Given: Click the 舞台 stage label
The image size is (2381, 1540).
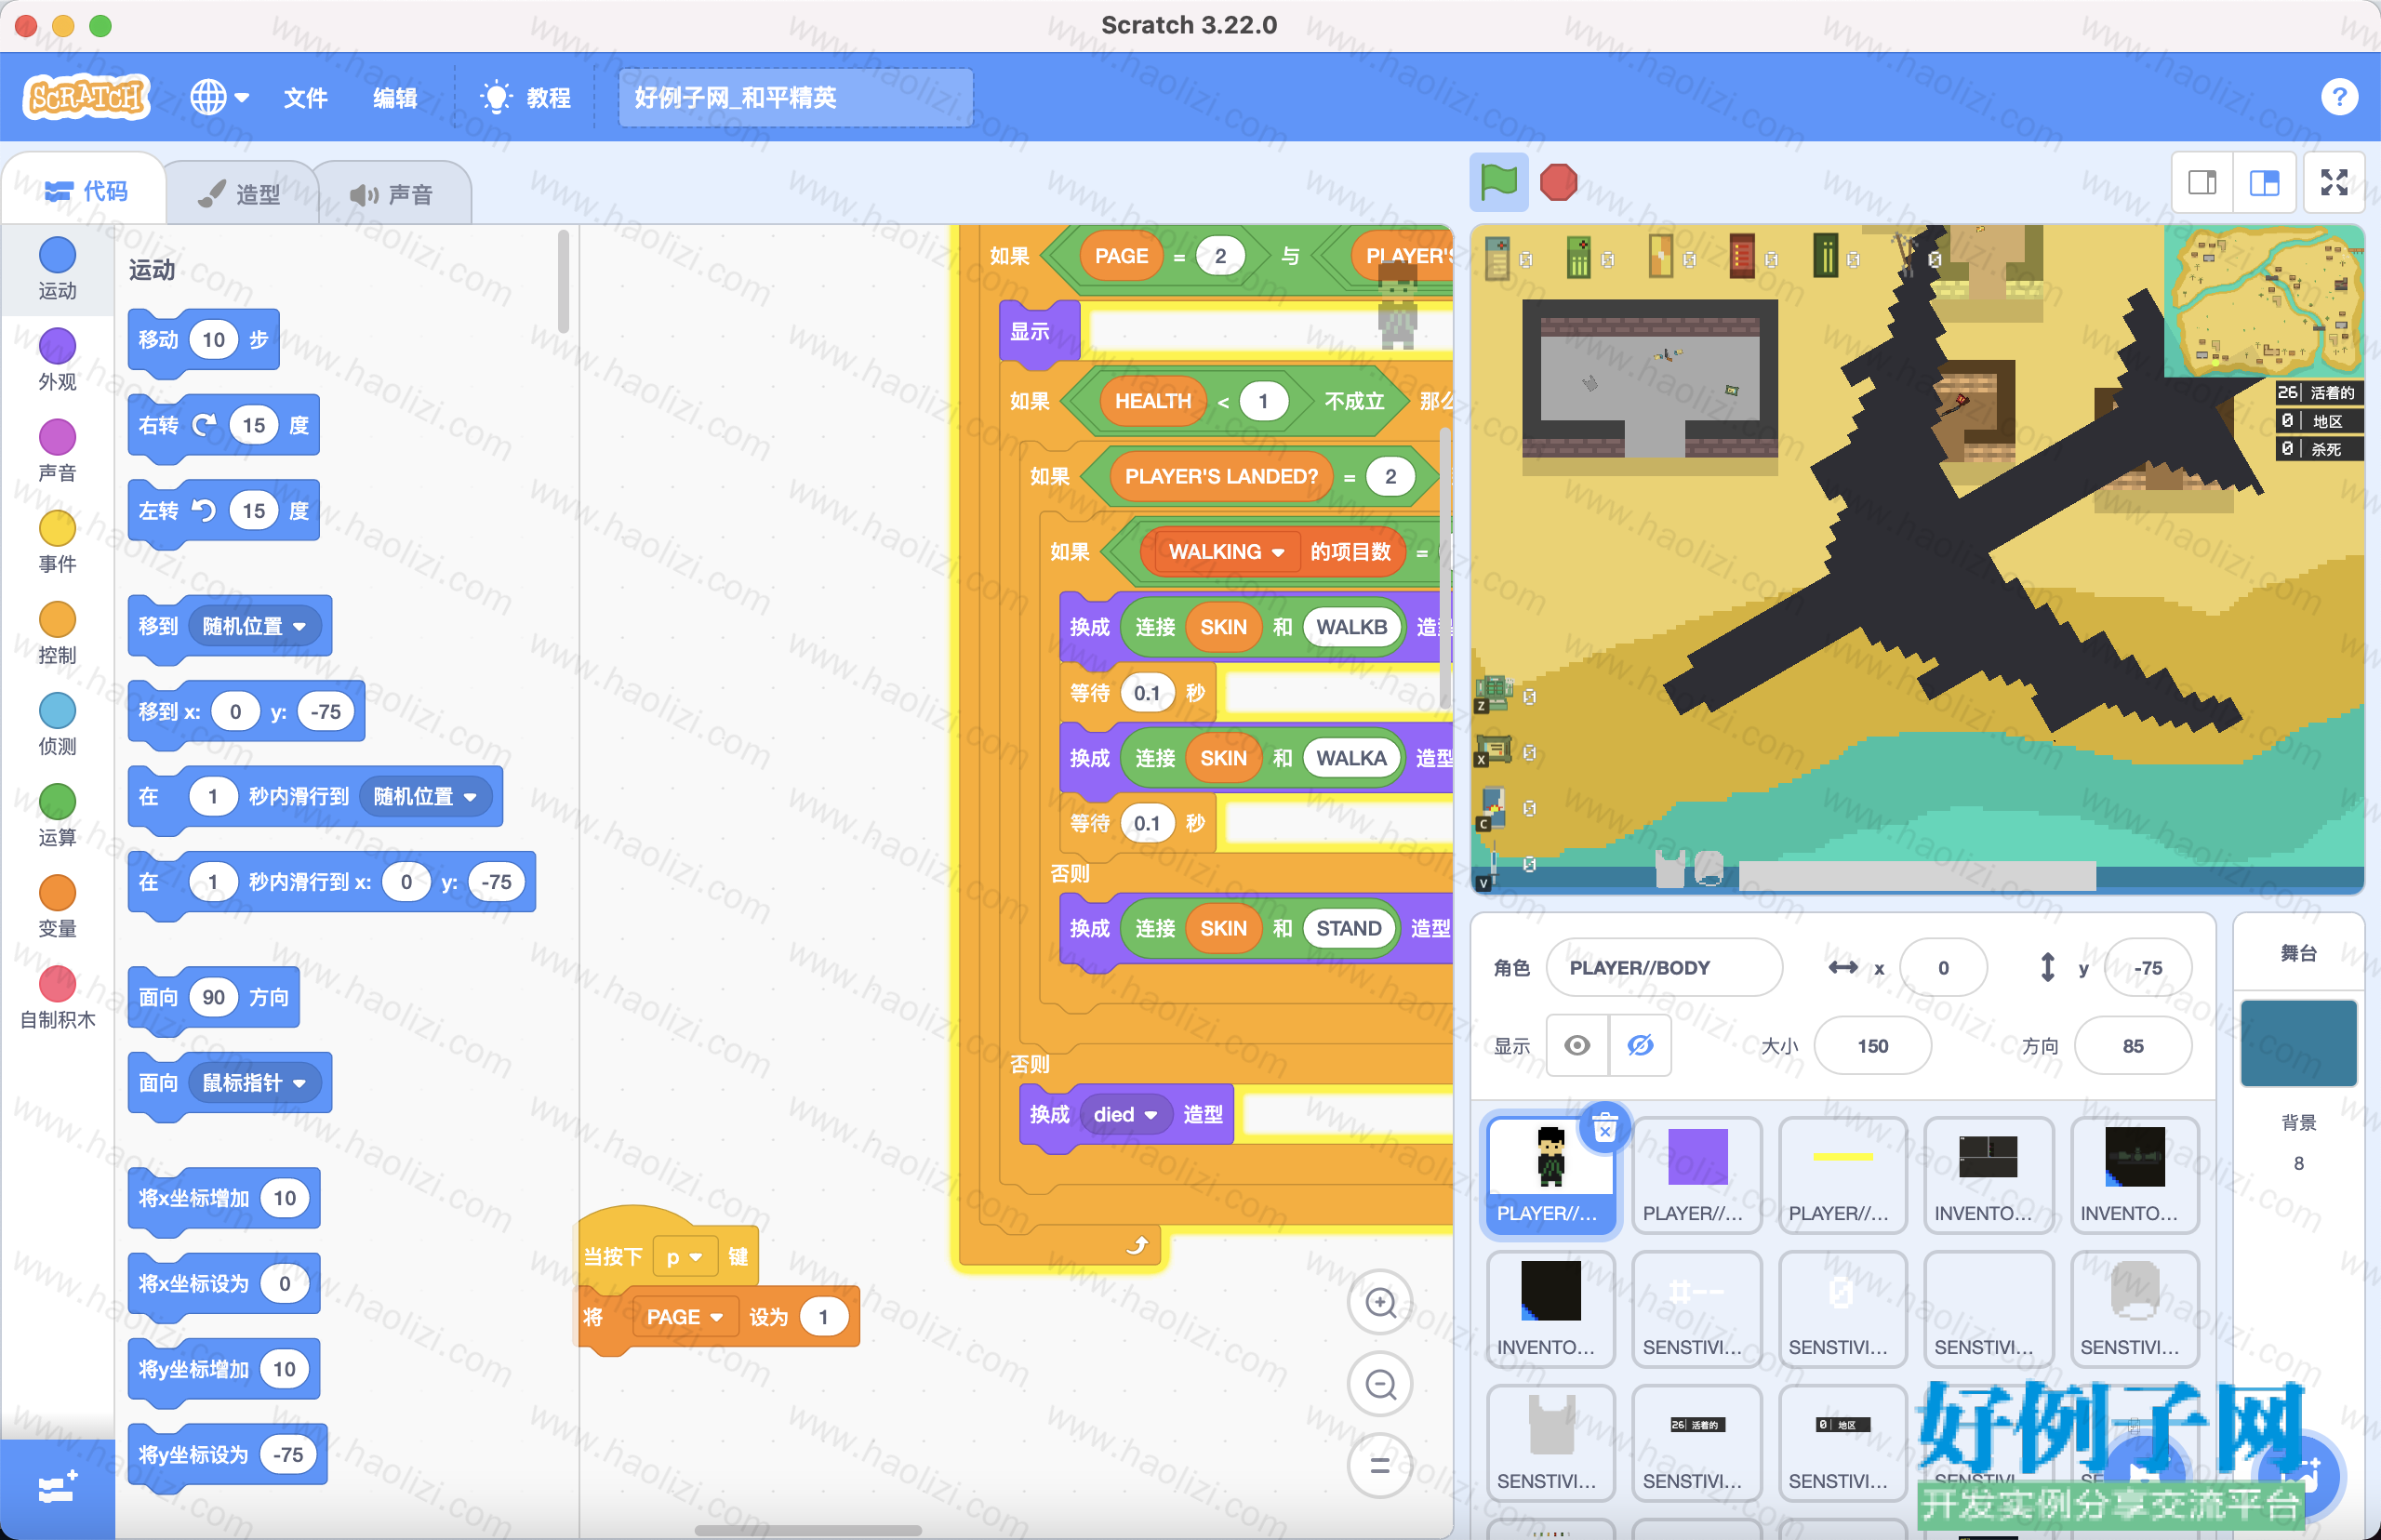Looking at the screenshot, I should tap(2298, 953).
